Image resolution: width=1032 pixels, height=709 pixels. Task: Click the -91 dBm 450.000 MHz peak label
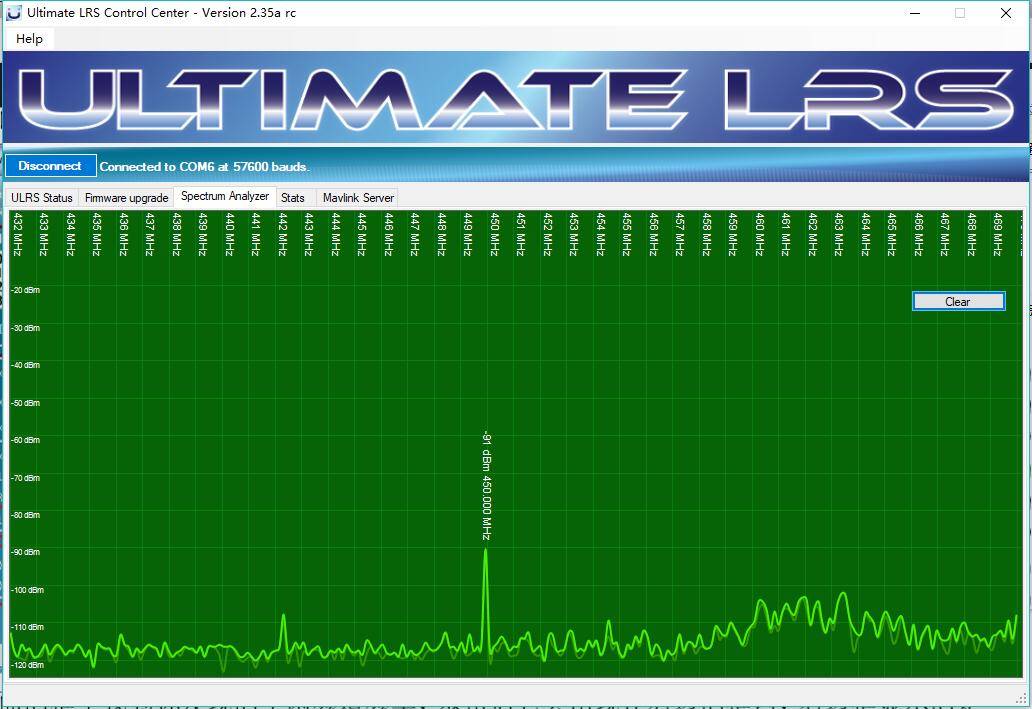tap(487, 486)
